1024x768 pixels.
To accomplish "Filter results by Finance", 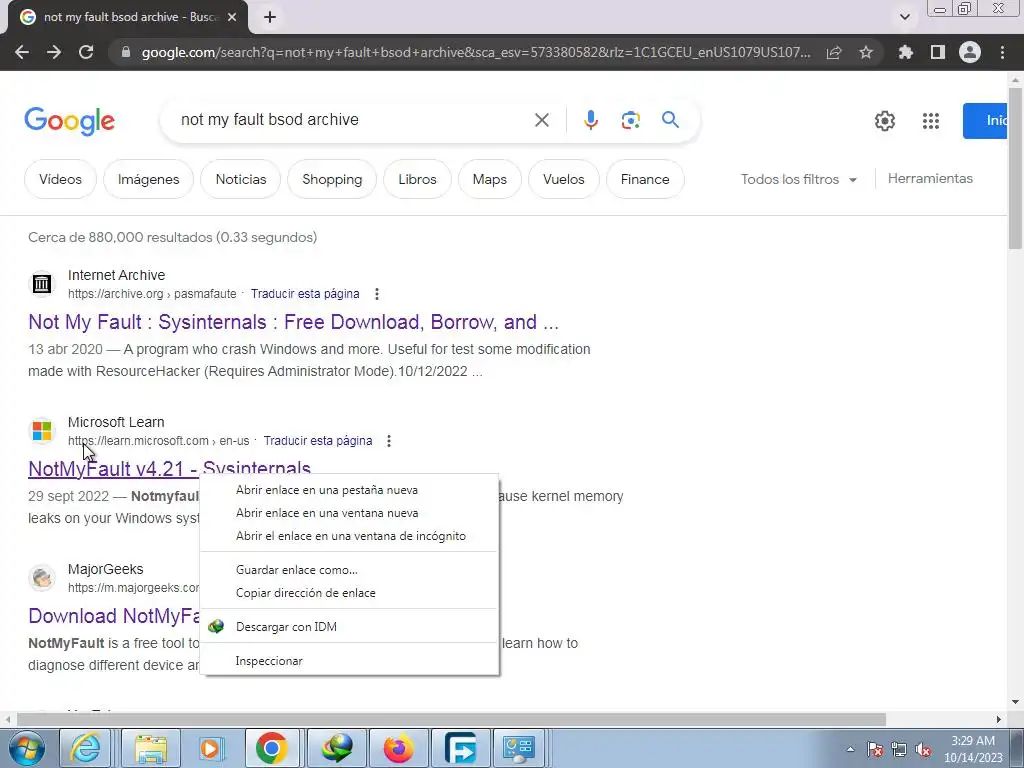I will [x=645, y=179].
